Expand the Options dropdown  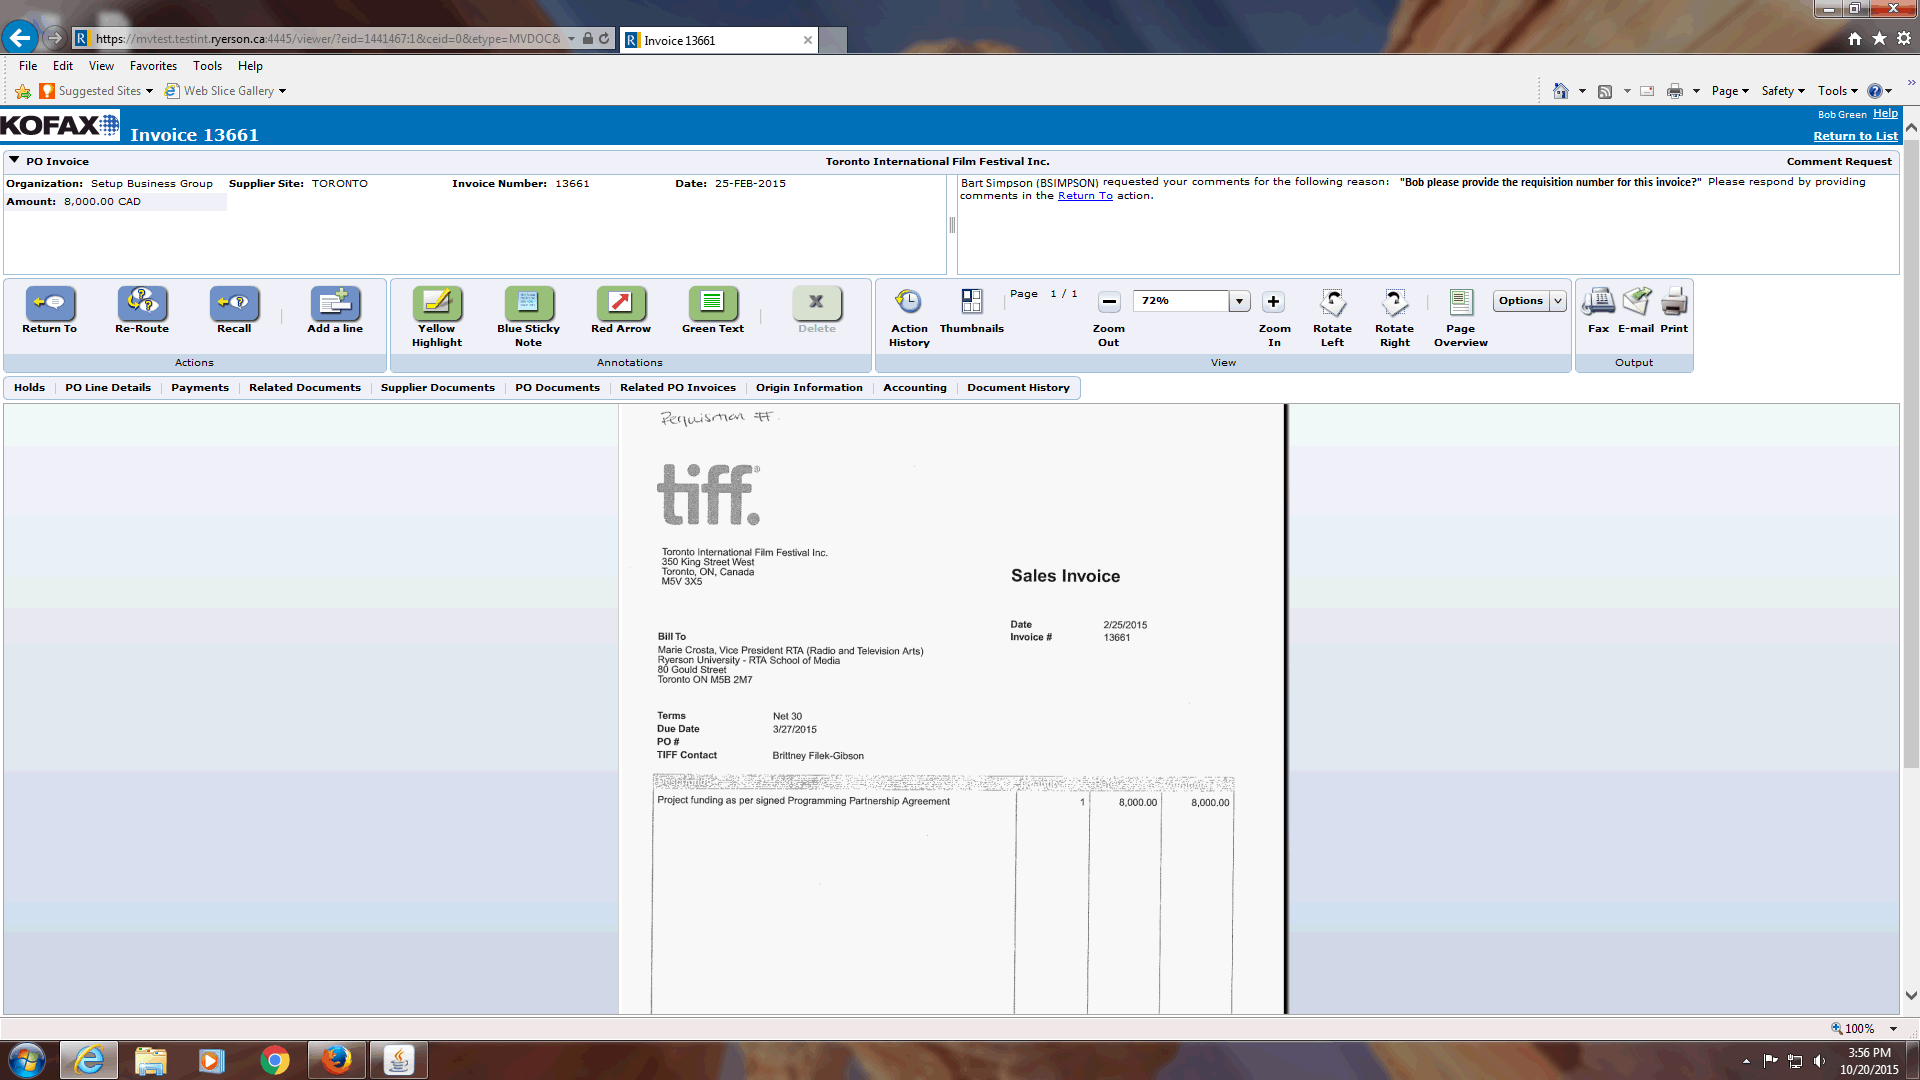pos(1557,301)
